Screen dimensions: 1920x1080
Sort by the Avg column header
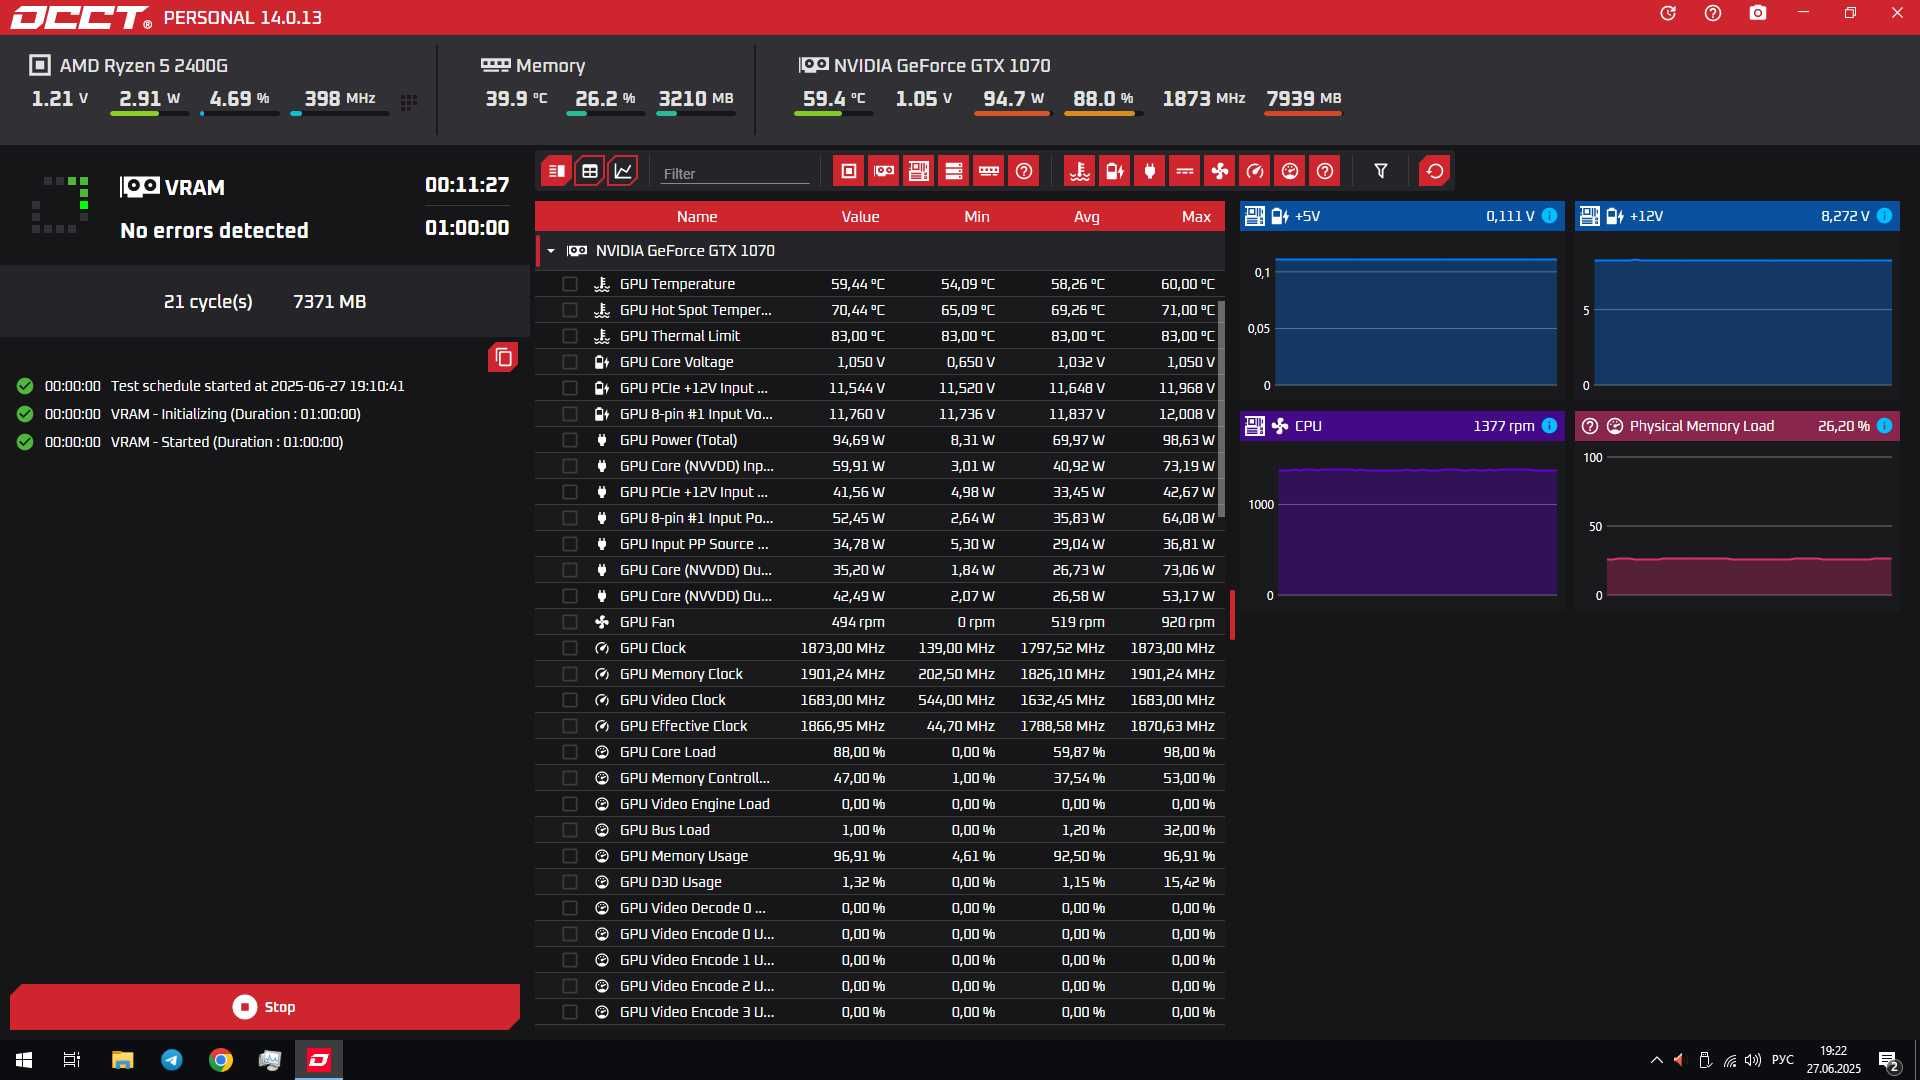[x=1087, y=217]
